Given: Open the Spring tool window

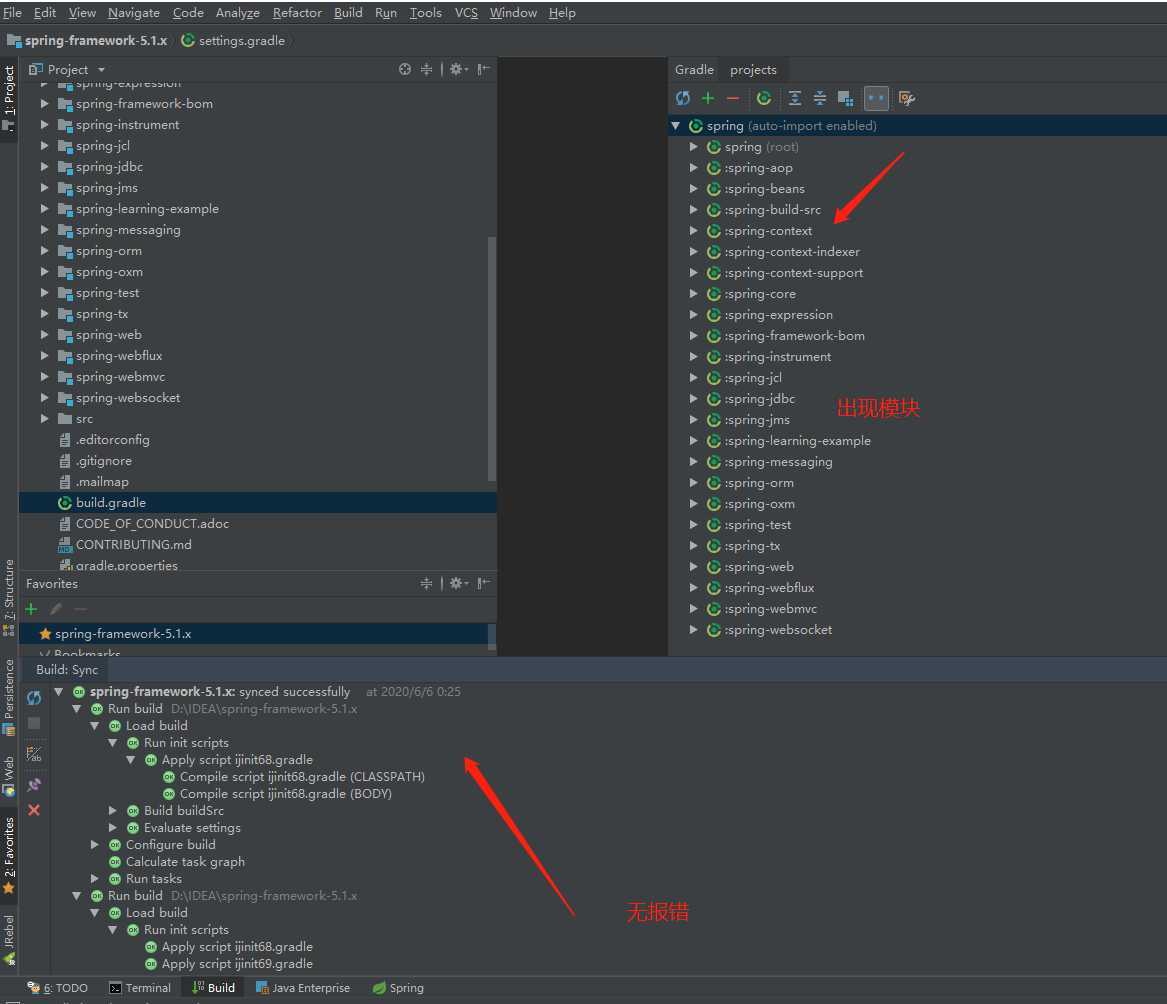Looking at the screenshot, I should 398,988.
